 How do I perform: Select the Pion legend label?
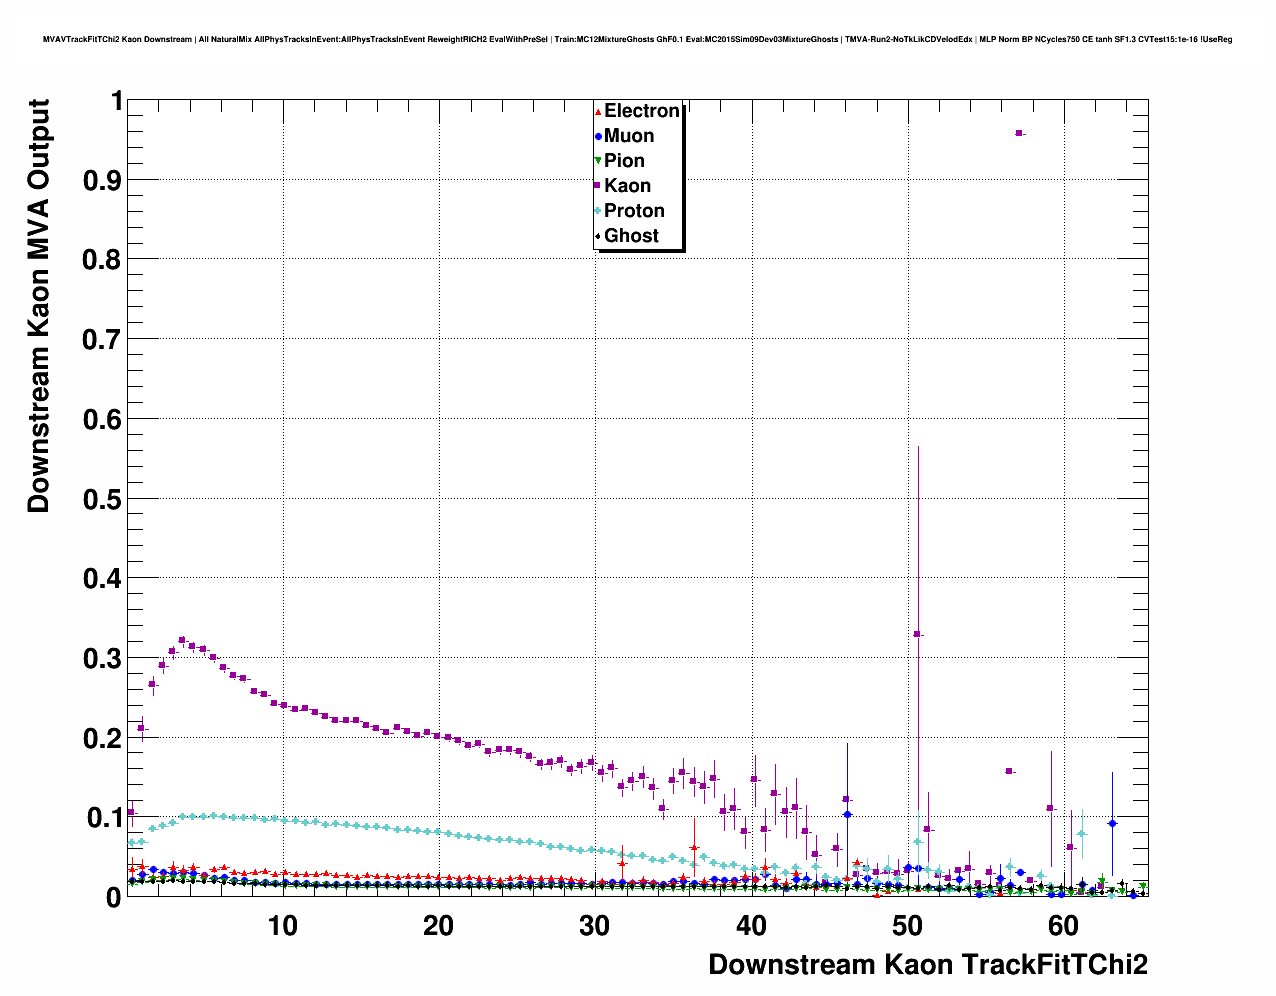624,161
